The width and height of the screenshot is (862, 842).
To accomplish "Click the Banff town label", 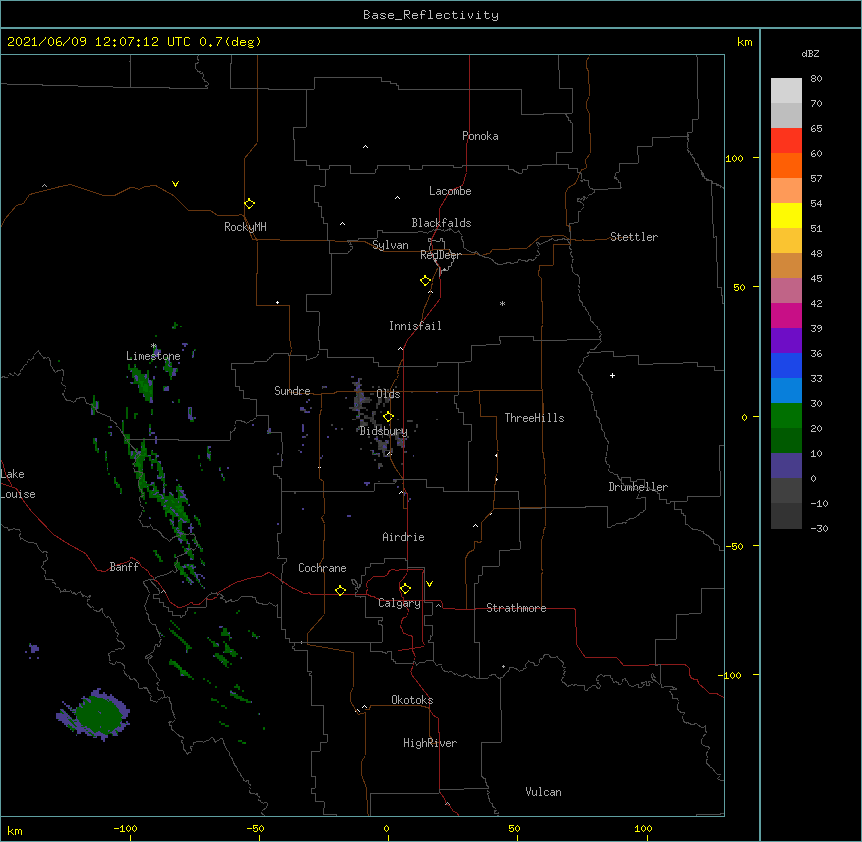I will (124, 567).
